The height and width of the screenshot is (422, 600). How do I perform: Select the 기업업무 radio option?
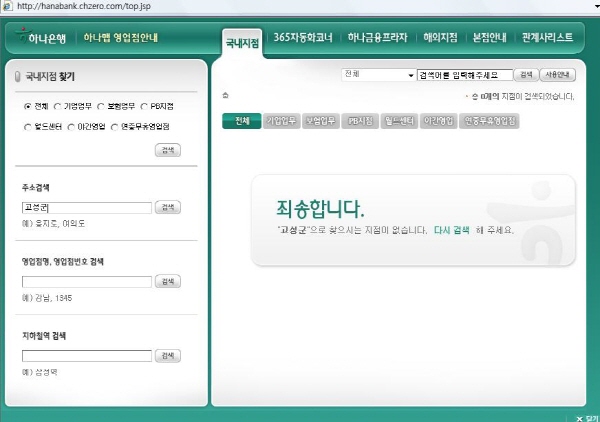click(x=57, y=104)
